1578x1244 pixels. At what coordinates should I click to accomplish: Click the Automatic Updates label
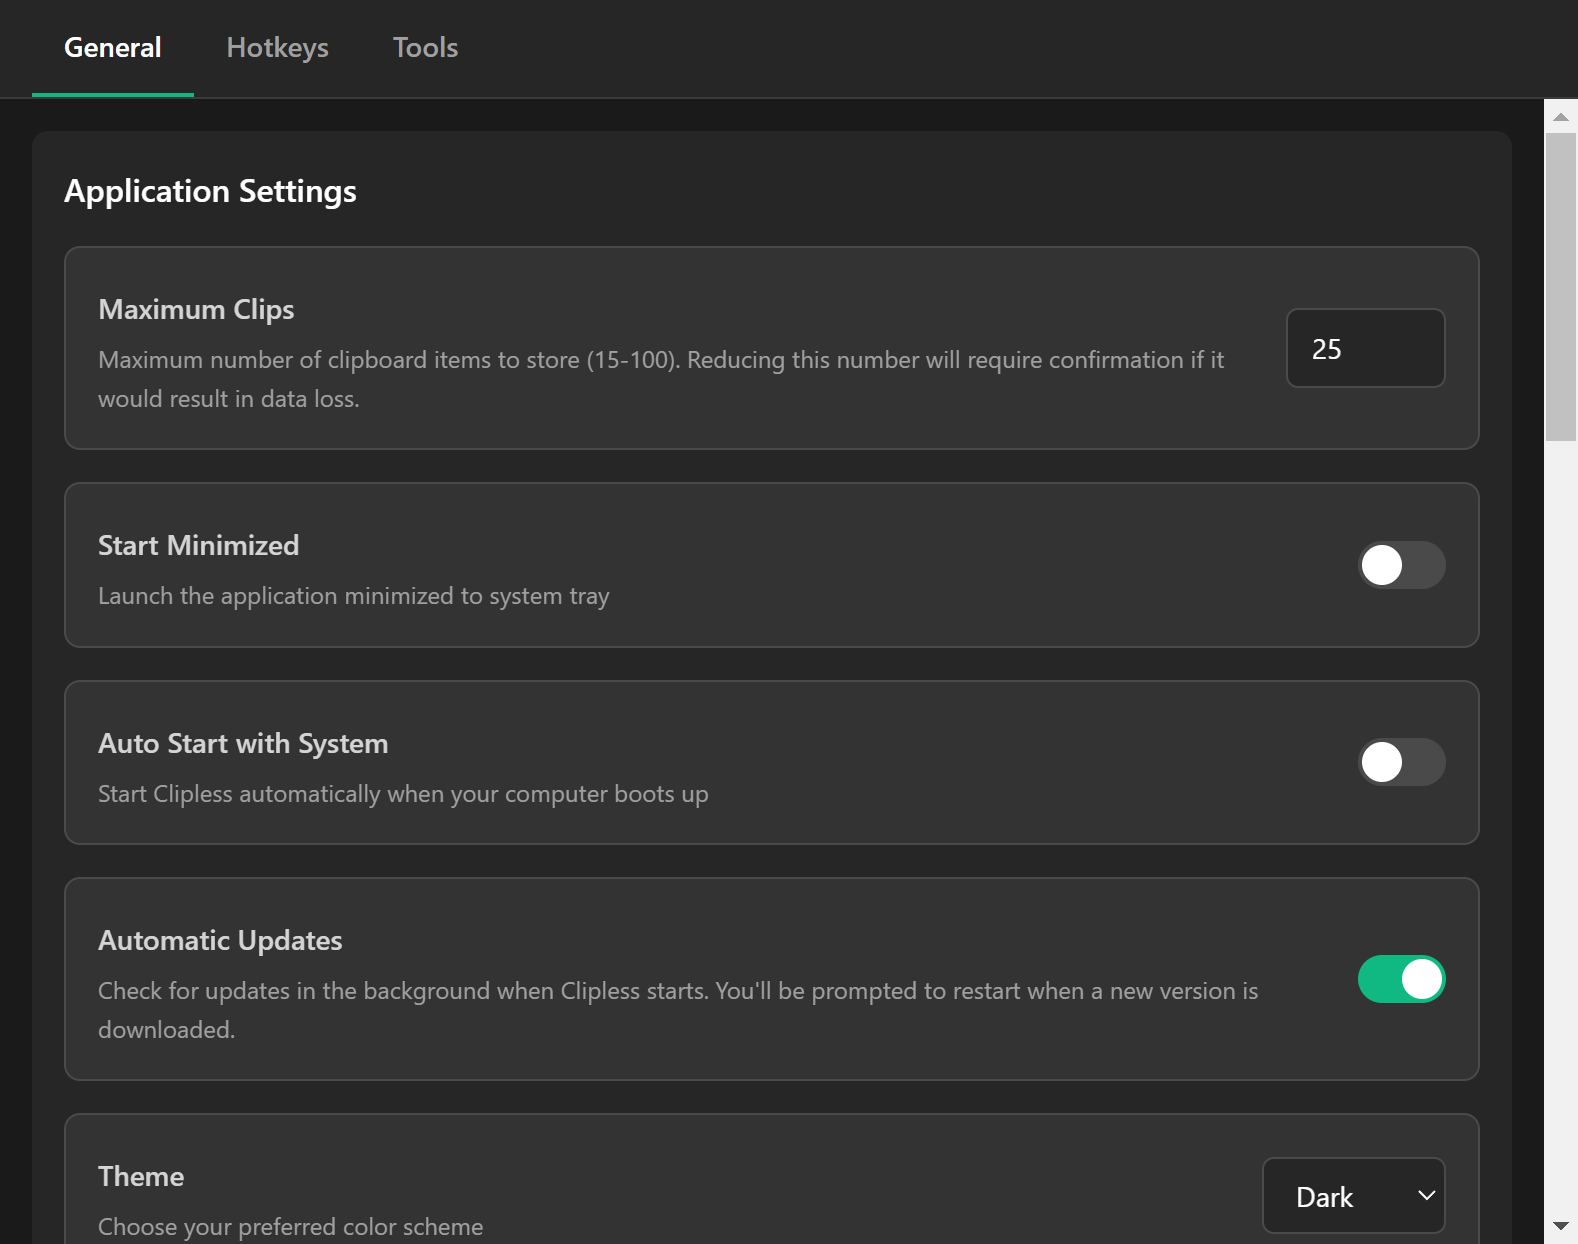click(220, 941)
